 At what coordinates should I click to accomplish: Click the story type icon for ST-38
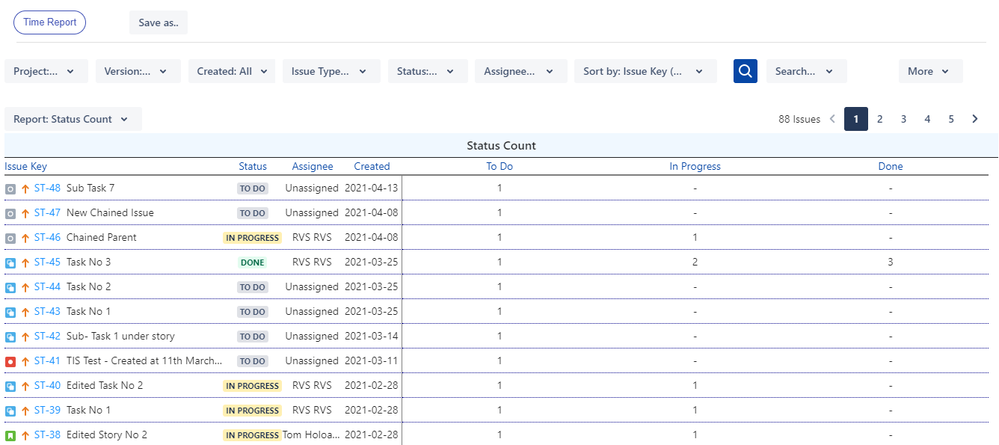point(10,436)
